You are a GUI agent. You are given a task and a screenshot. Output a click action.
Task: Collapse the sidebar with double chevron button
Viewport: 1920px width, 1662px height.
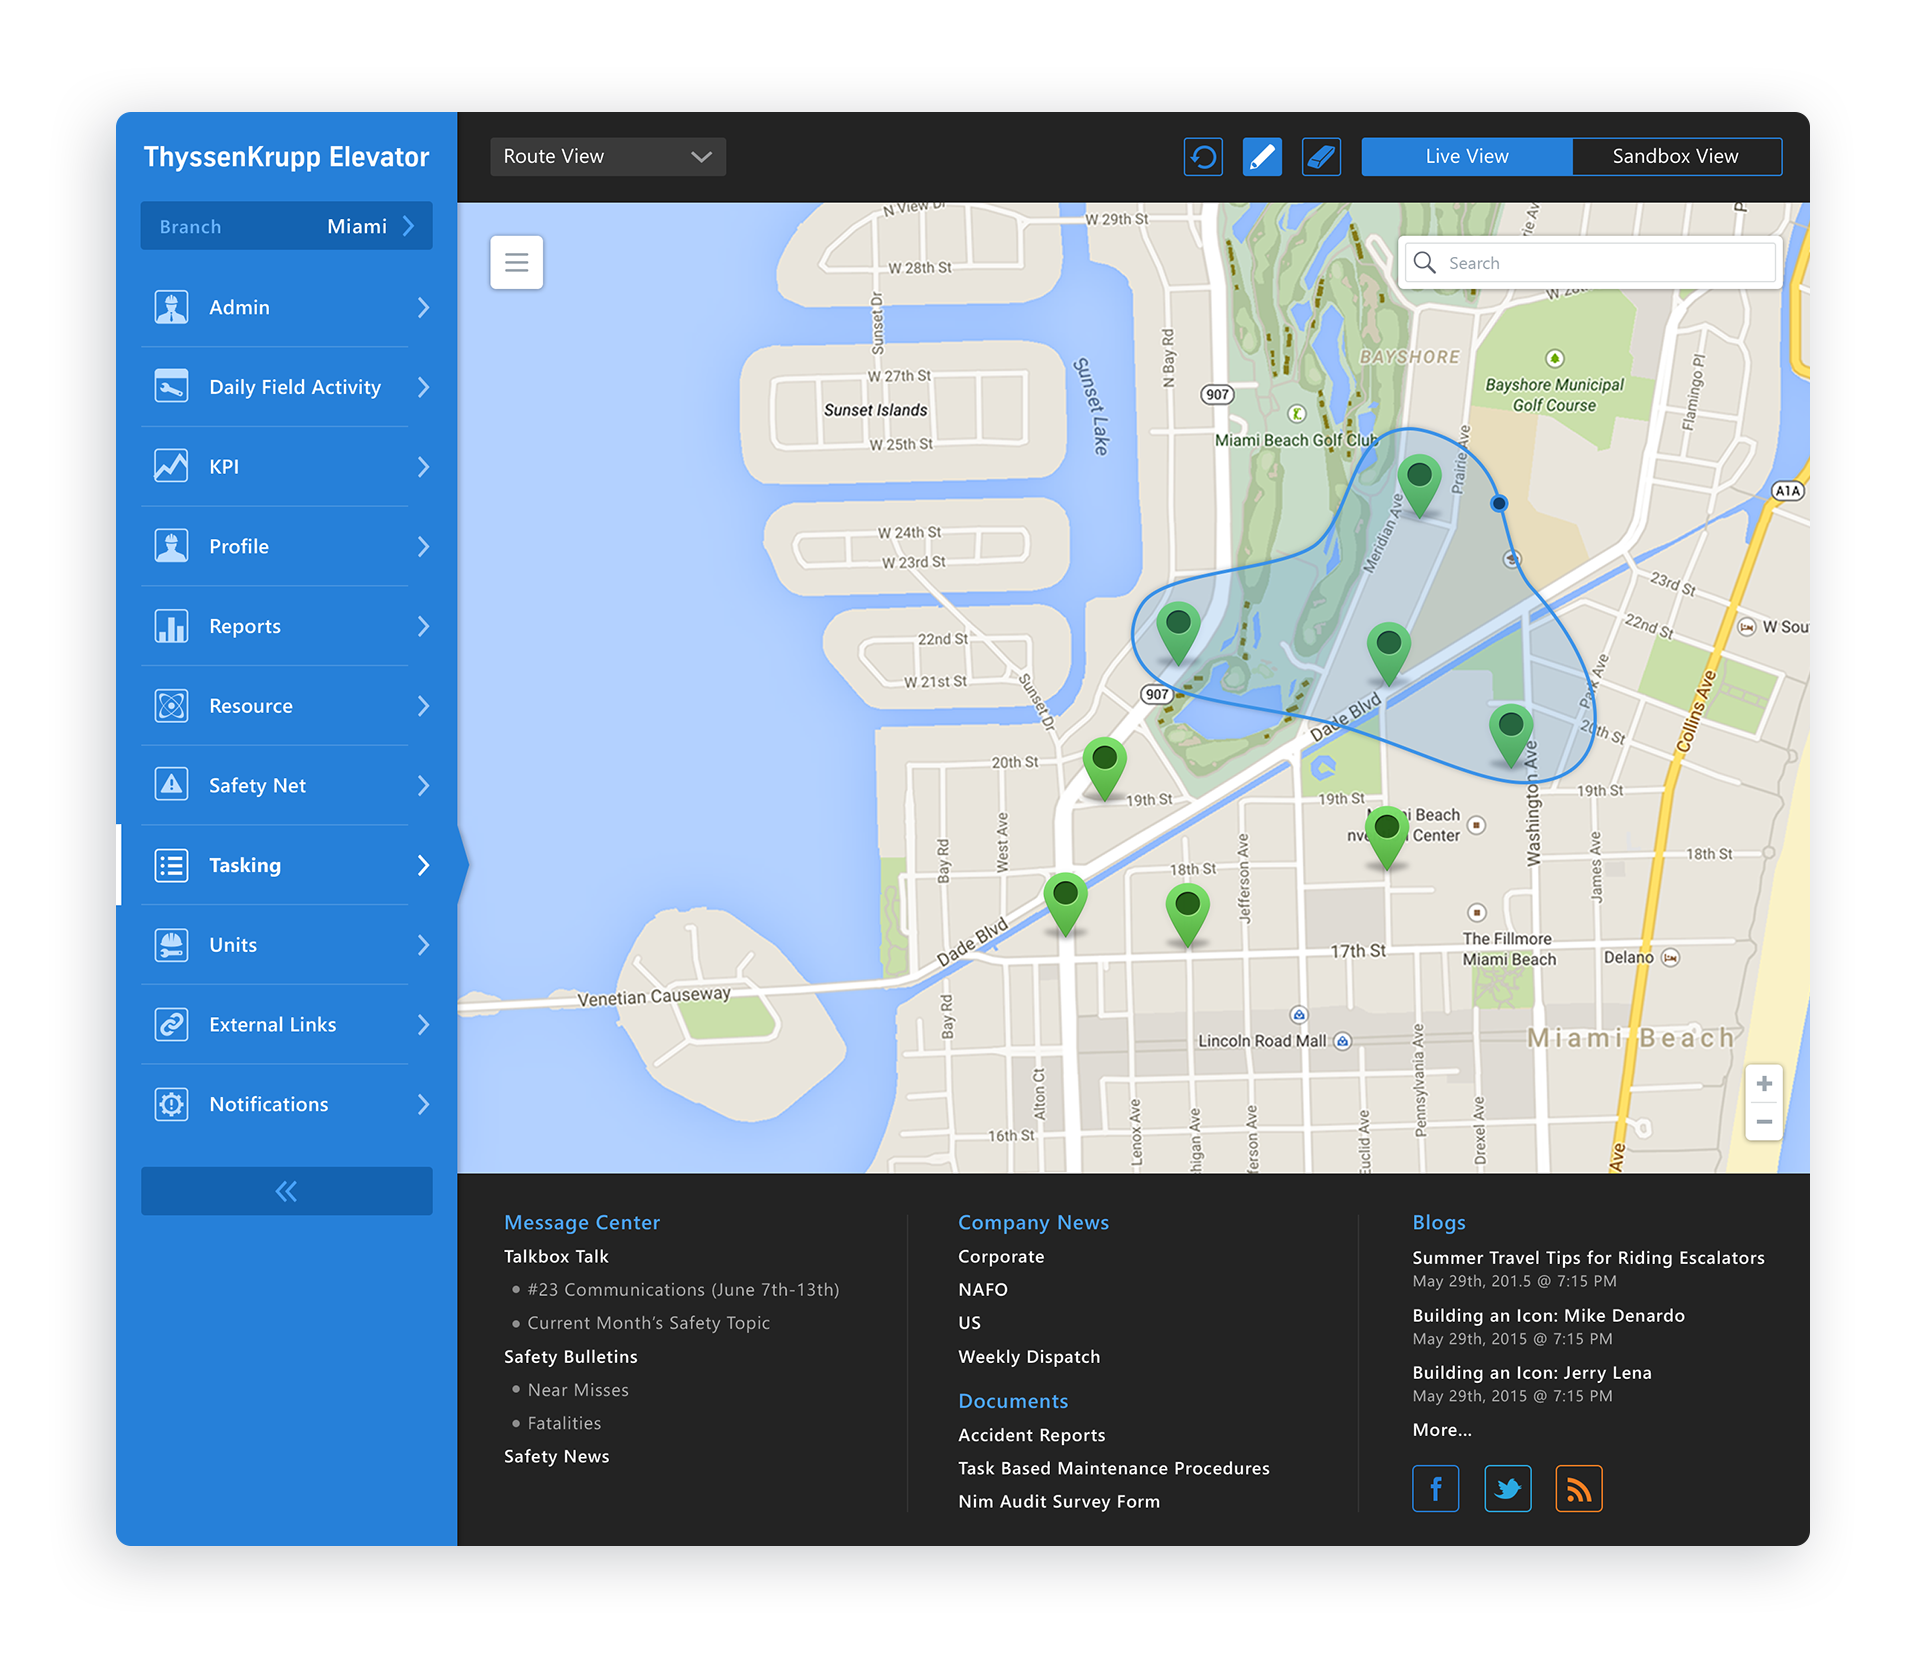pos(287,1191)
